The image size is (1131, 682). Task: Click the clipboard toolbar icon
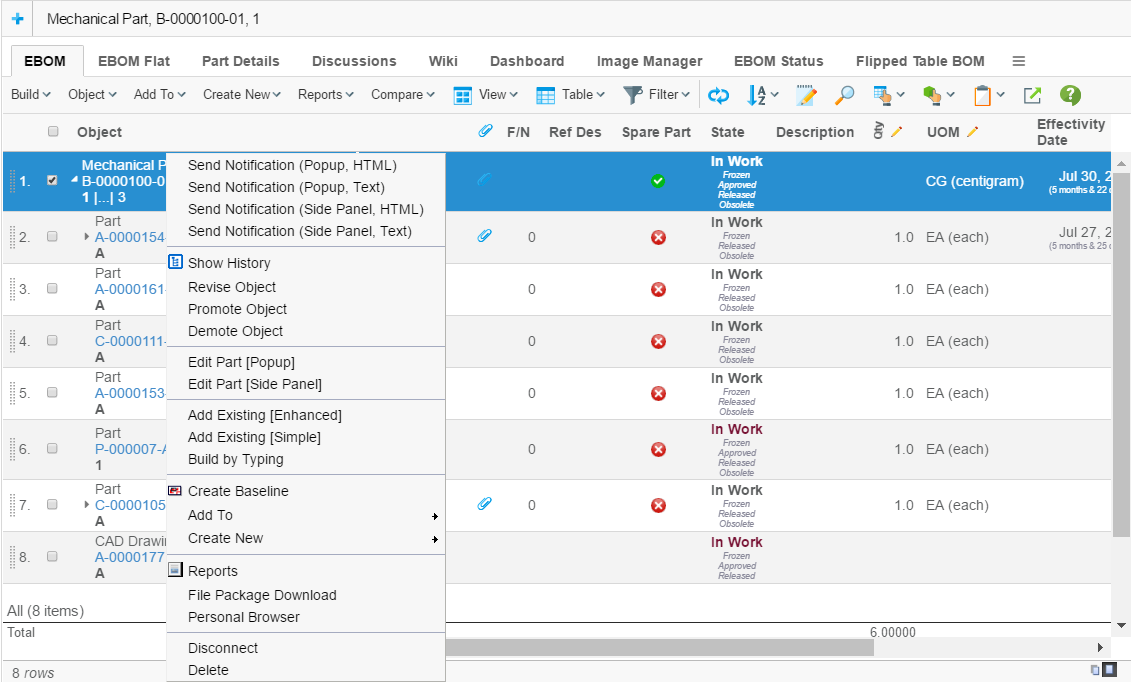982,95
